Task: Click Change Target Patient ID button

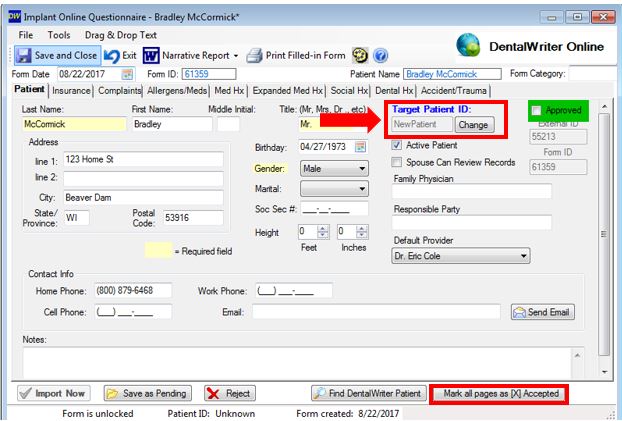Action: (x=474, y=125)
